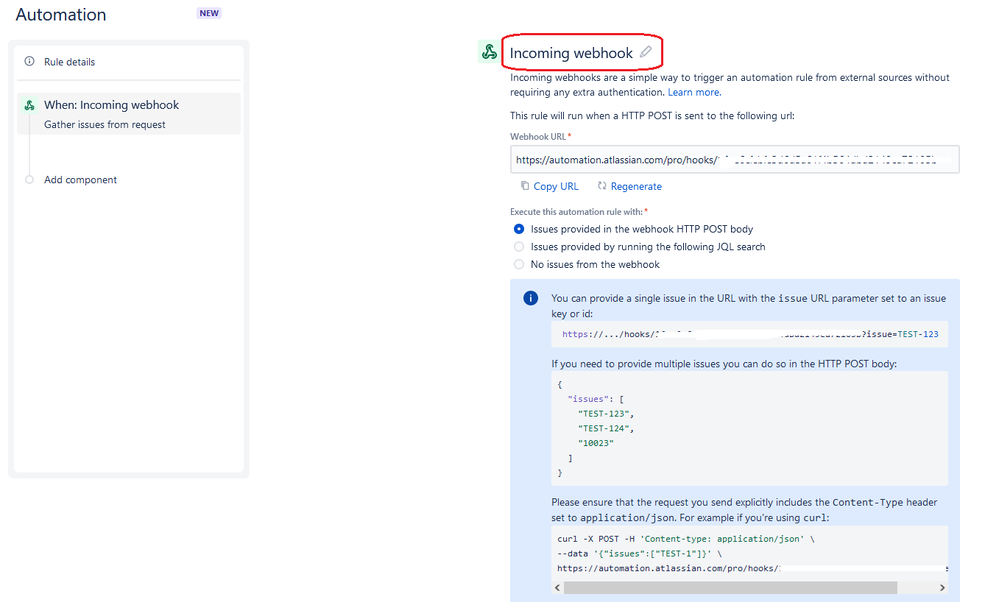
Task: Click the "Execute this automation rule with:" label
Action: [x=579, y=211]
